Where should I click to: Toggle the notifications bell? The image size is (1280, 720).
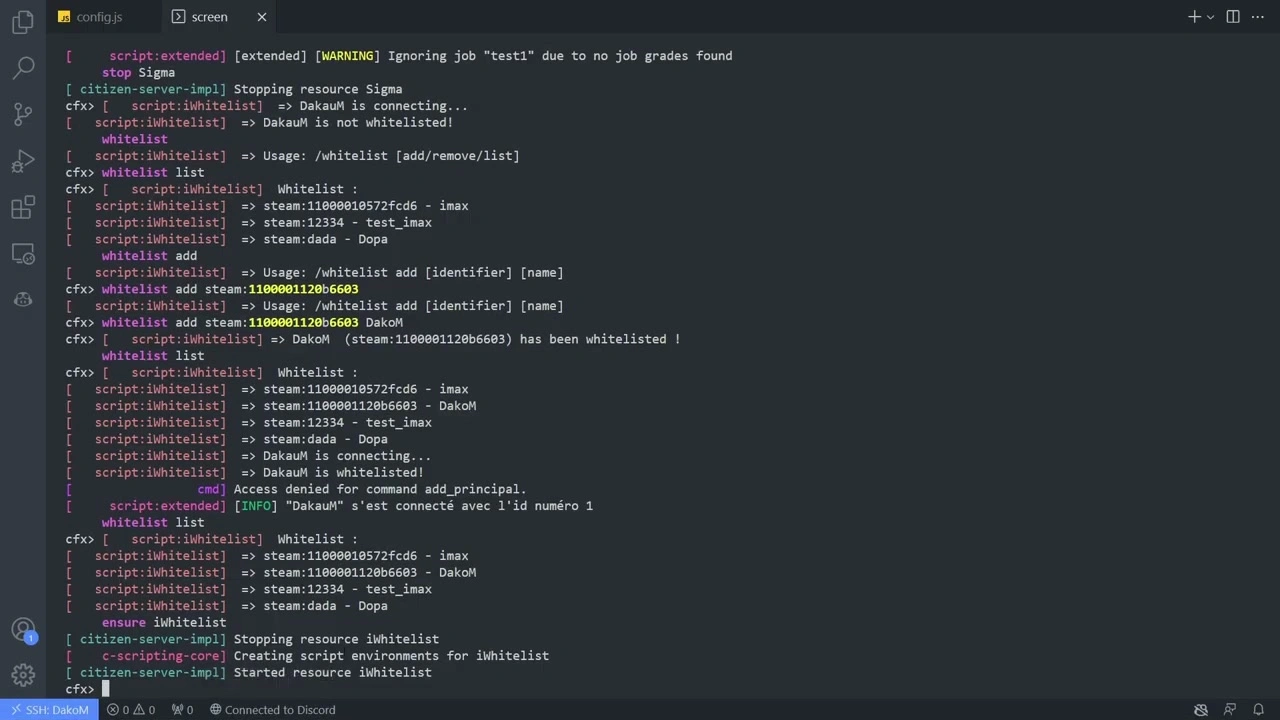(1256, 710)
